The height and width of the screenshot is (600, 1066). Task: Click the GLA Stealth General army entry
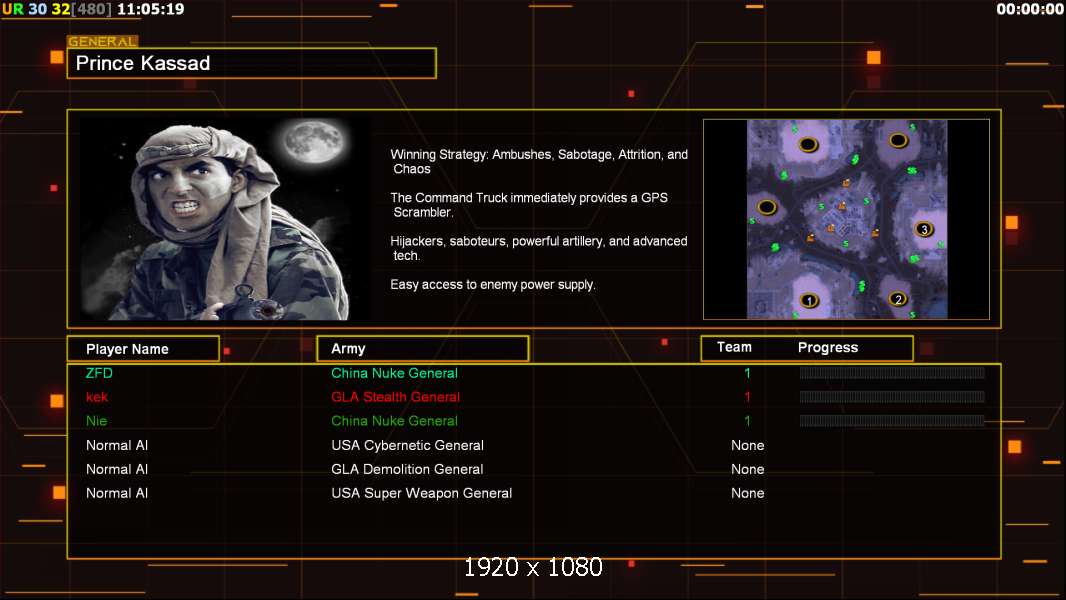click(x=395, y=397)
